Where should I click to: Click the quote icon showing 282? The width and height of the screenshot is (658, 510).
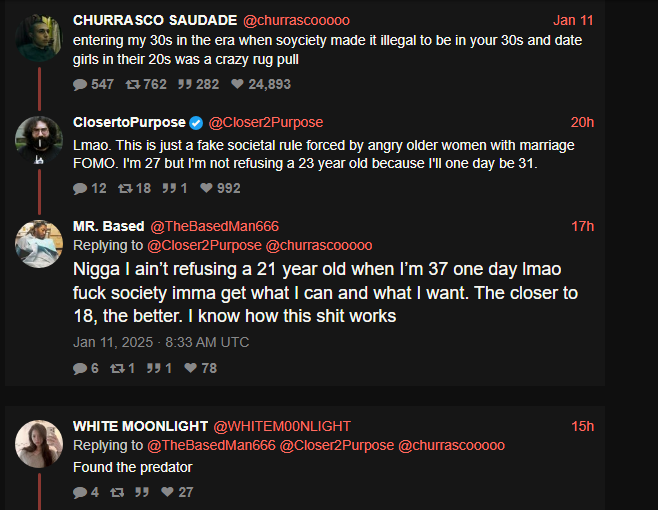(185, 84)
